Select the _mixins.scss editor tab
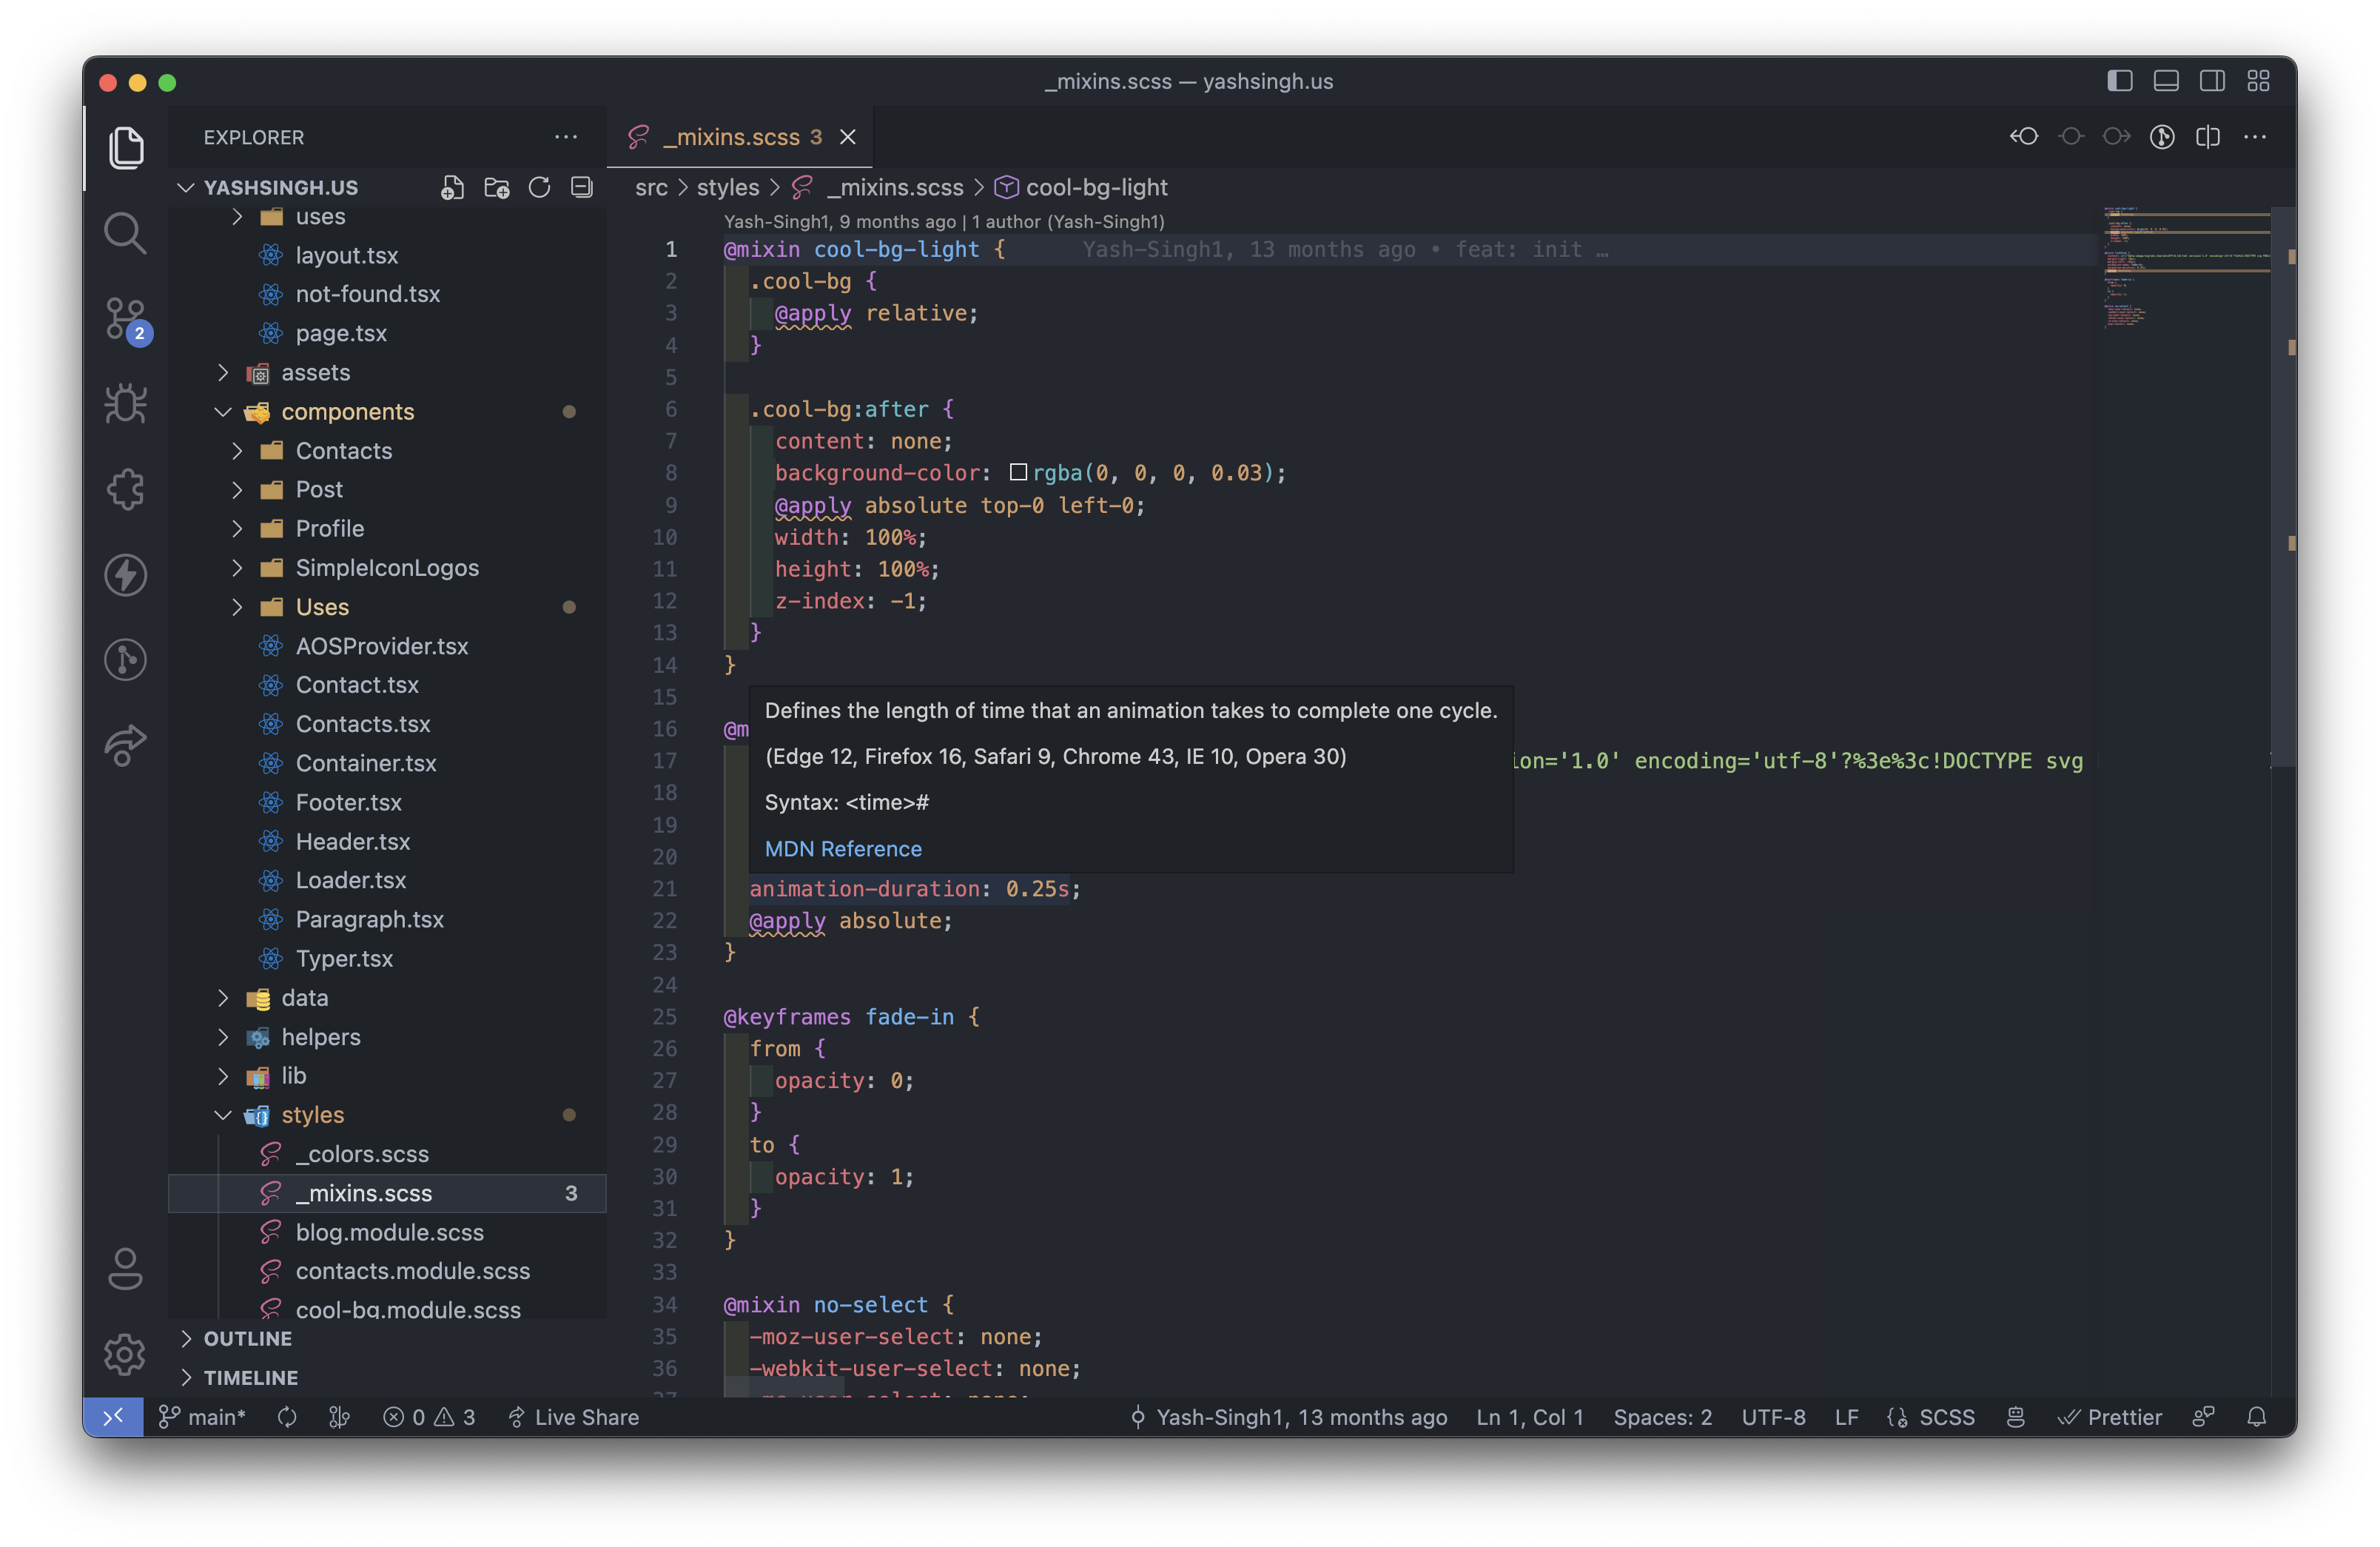The image size is (2380, 1547). click(x=741, y=137)
